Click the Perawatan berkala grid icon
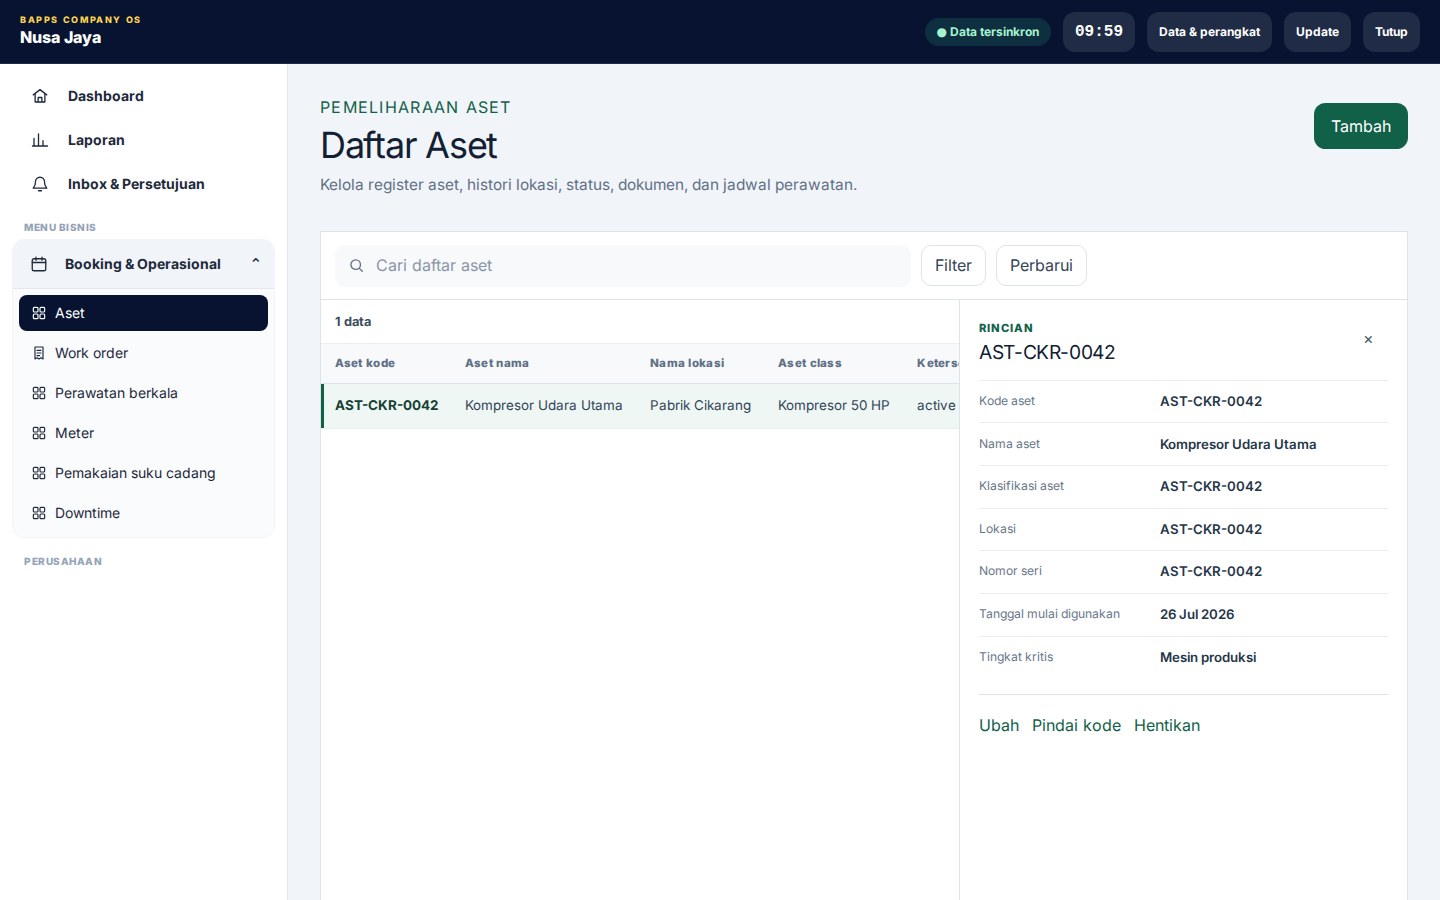This screenshot has width=1440, height=900. tap(39, 393)
